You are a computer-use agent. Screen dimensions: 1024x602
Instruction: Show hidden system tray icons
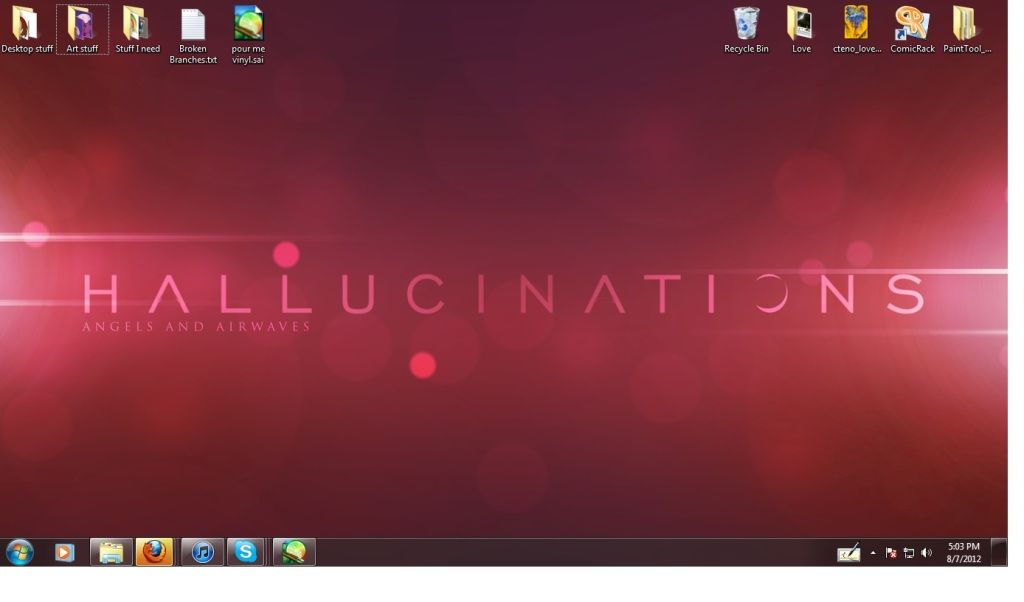tap(873, 553)
